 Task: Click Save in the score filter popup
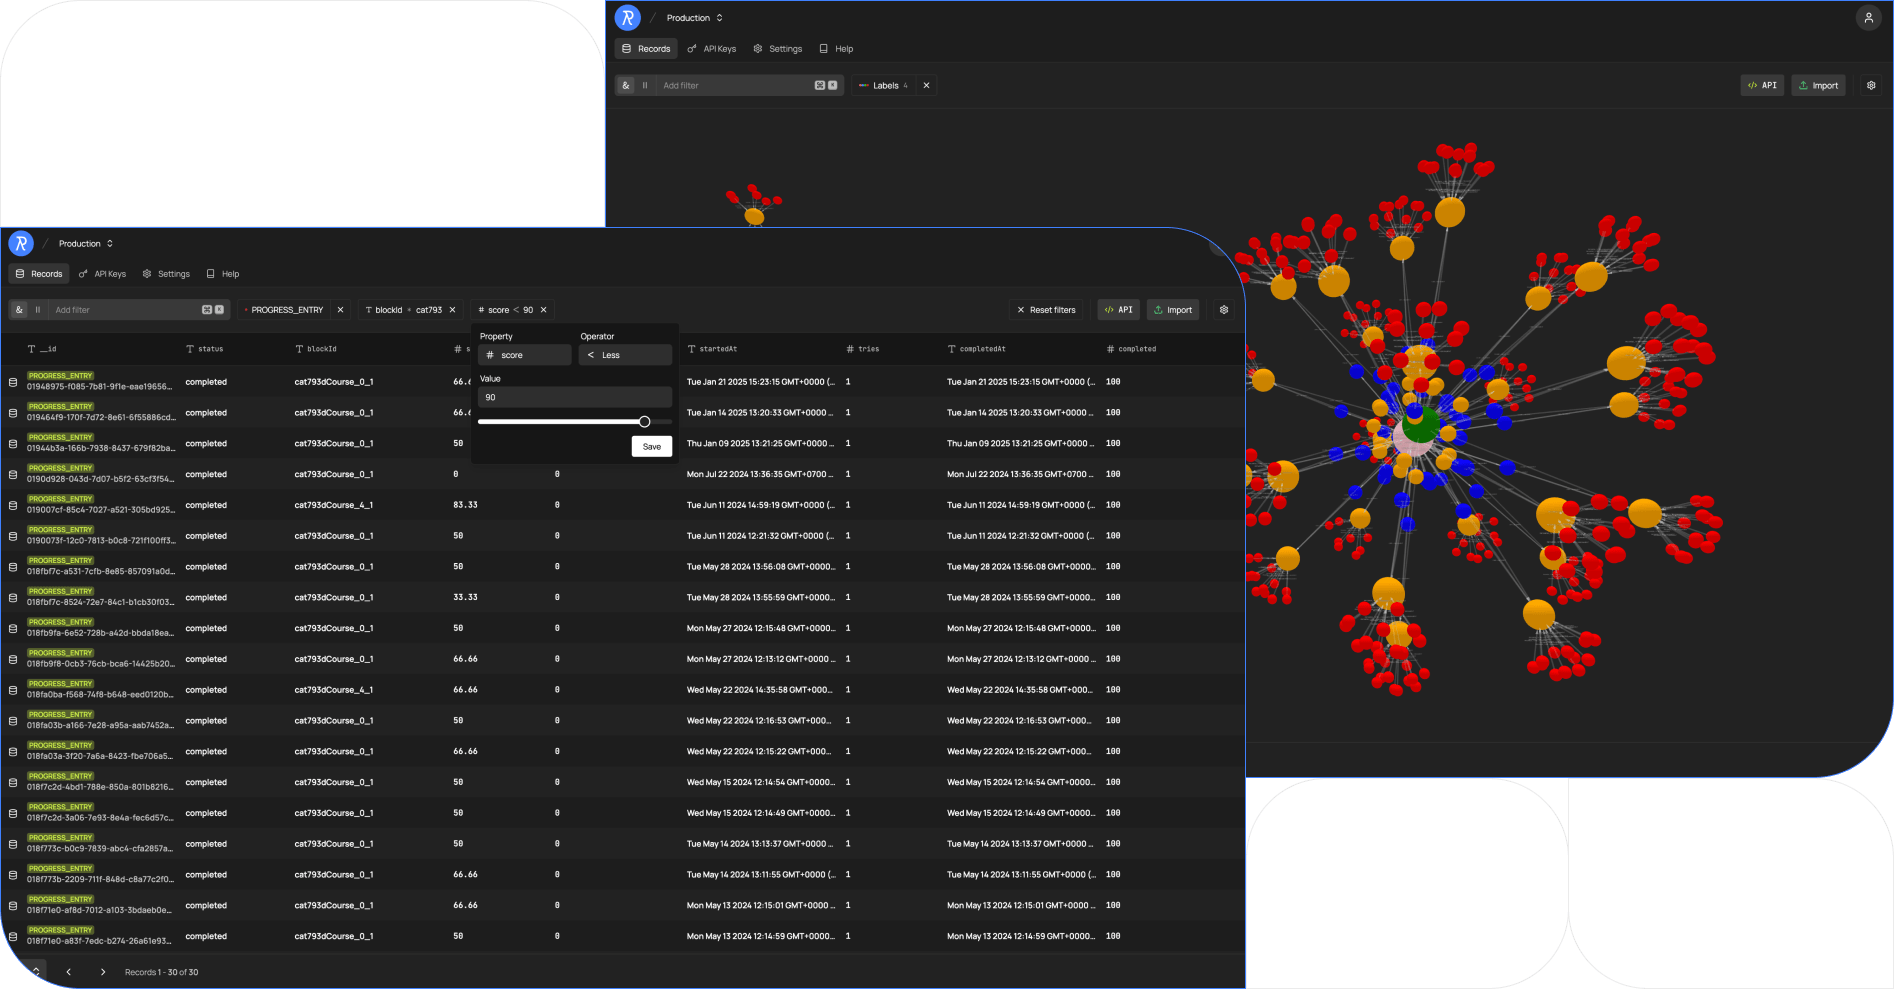coord(652,447)
